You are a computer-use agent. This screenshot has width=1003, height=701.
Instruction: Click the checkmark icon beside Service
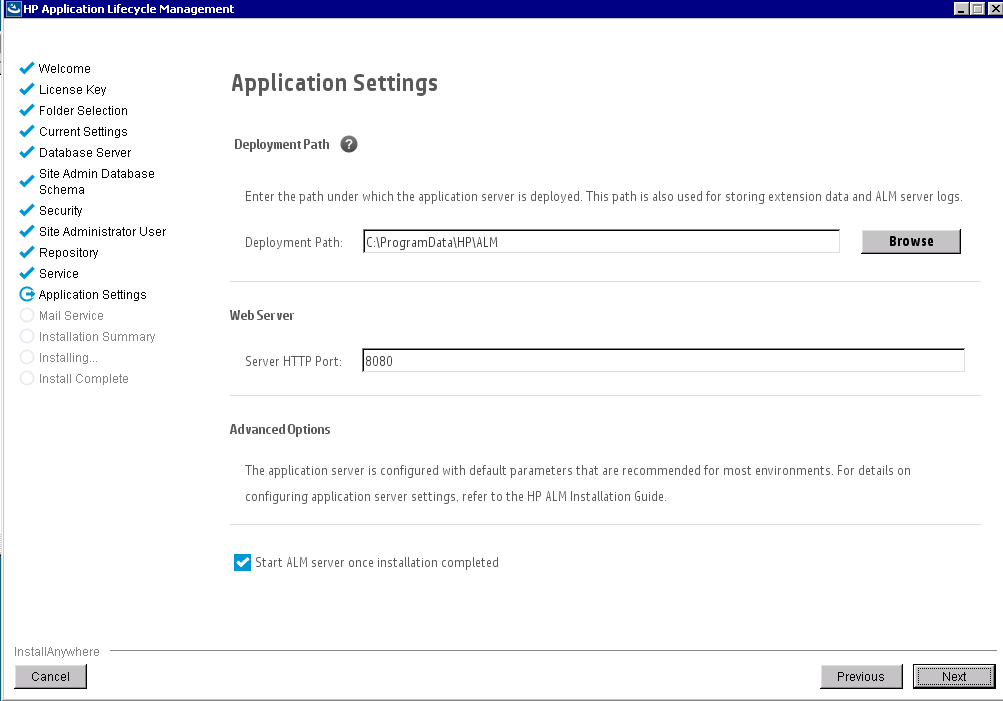[x=27, y=273]
